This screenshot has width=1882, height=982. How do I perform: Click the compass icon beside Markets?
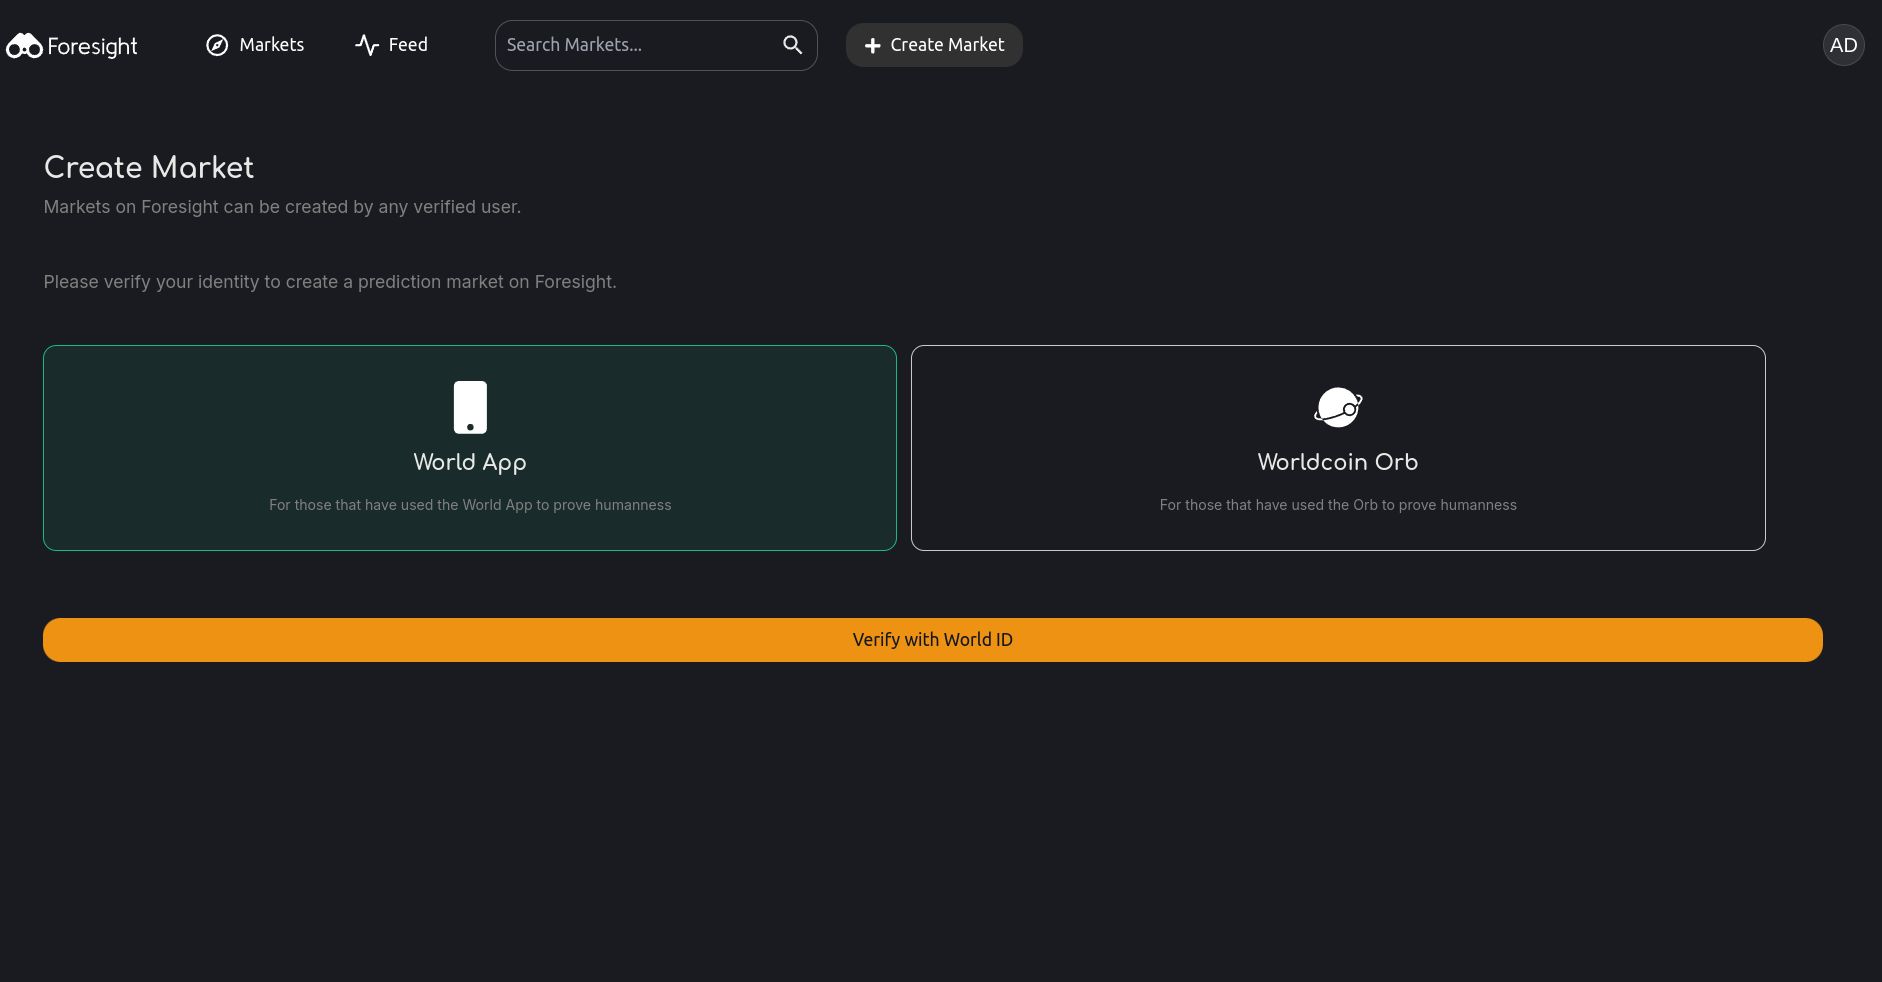217,45
